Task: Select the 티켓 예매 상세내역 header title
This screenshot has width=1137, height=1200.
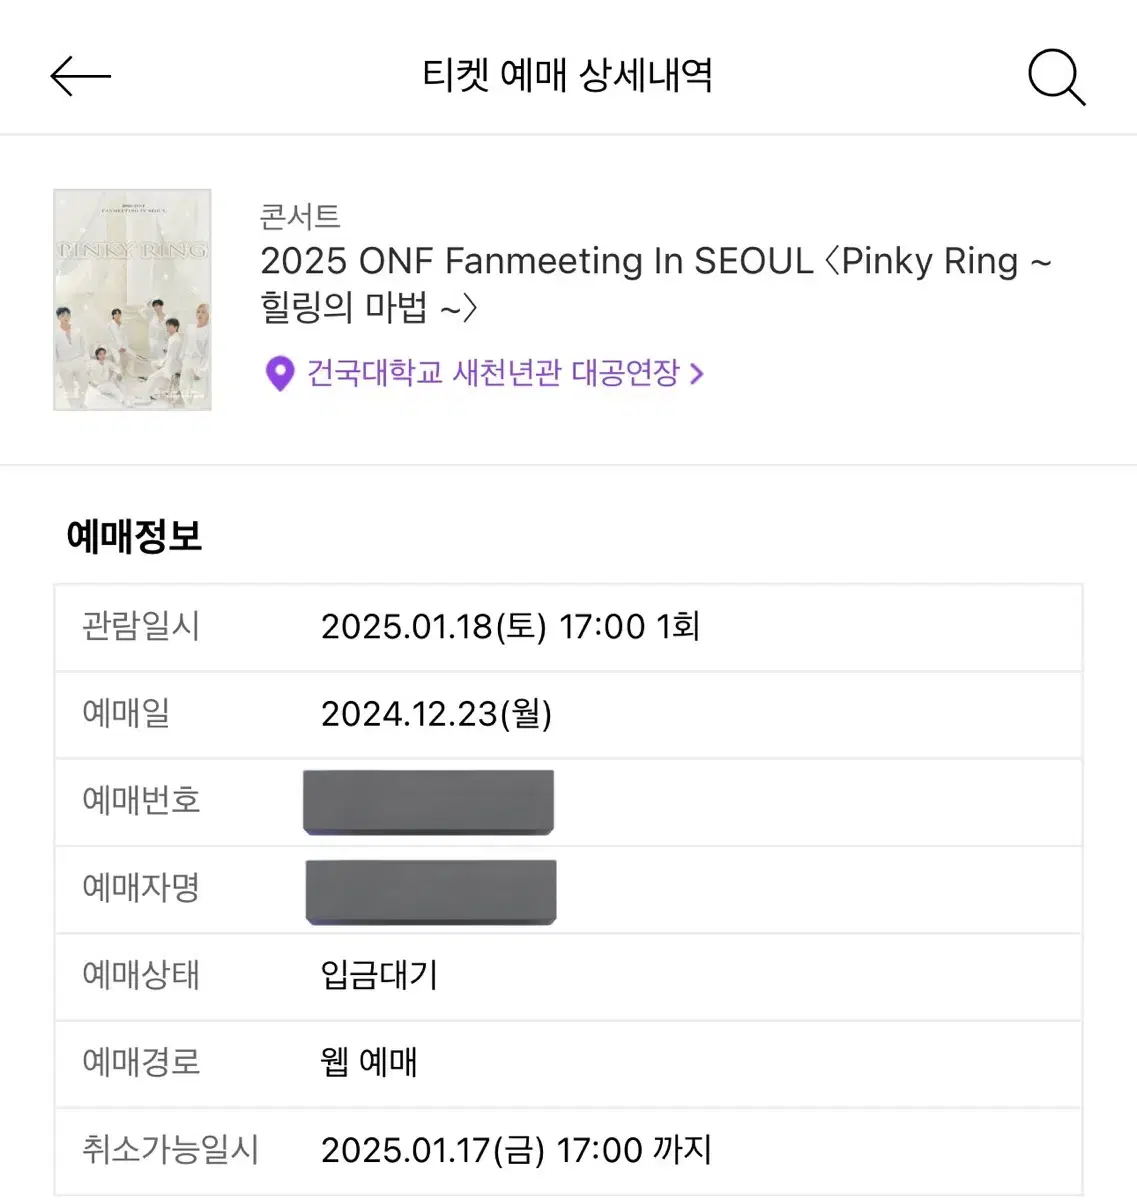Action: 567,75
